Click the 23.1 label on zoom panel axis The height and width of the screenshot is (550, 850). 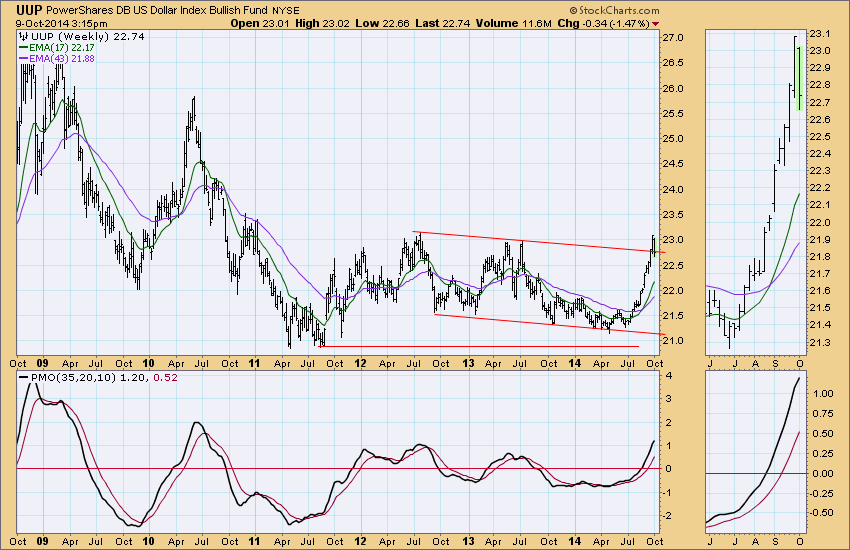(819, 34)
